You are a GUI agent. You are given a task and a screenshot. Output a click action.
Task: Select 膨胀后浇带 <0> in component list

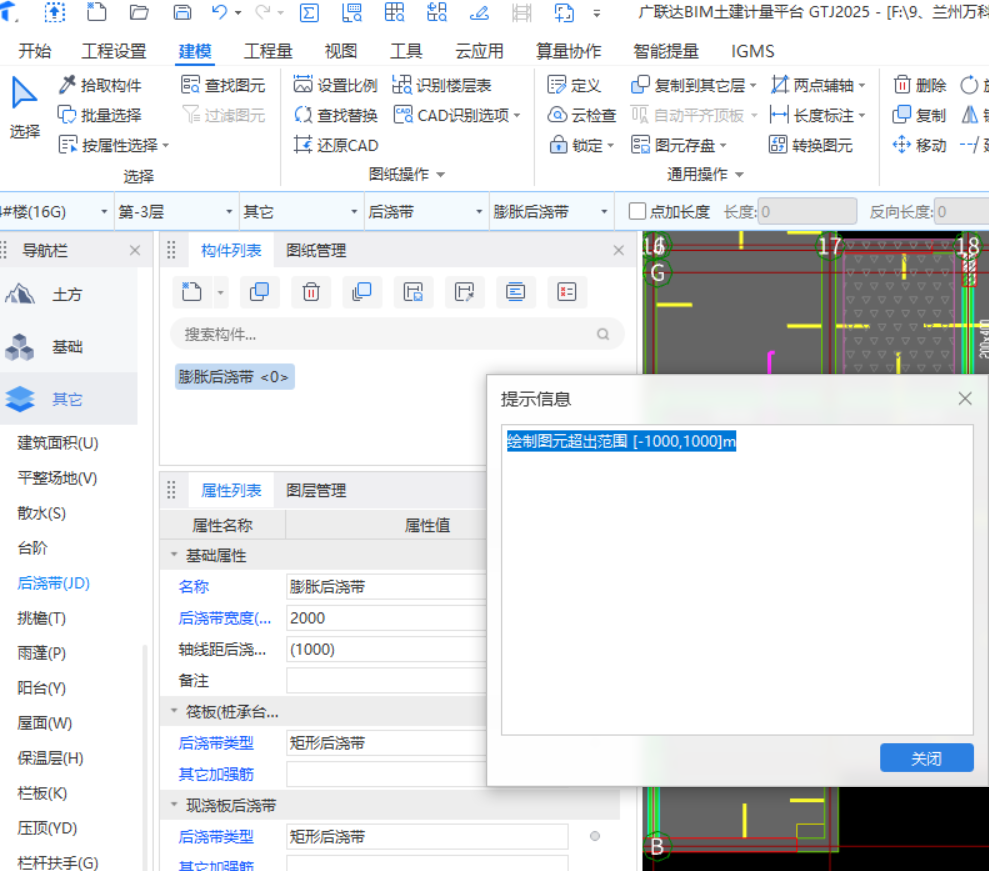pyautogui.click(x=234, y=377)
